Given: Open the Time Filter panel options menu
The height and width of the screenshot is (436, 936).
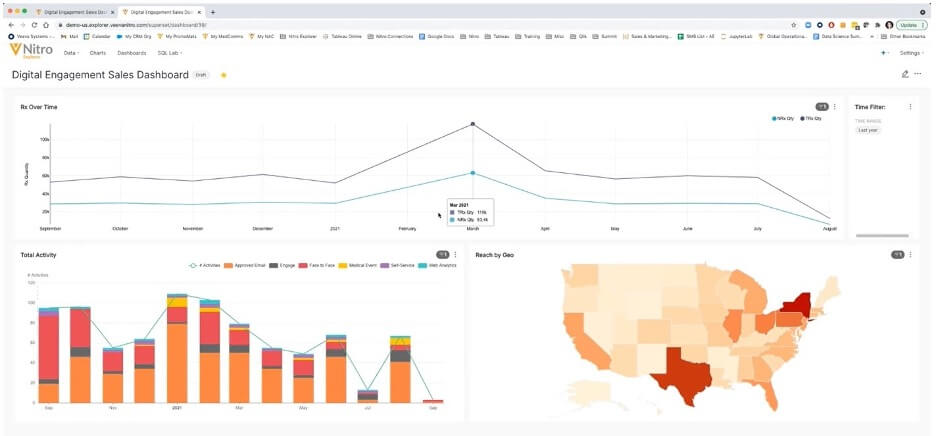Looking at the screenshot, I should (x=910, y=106).
